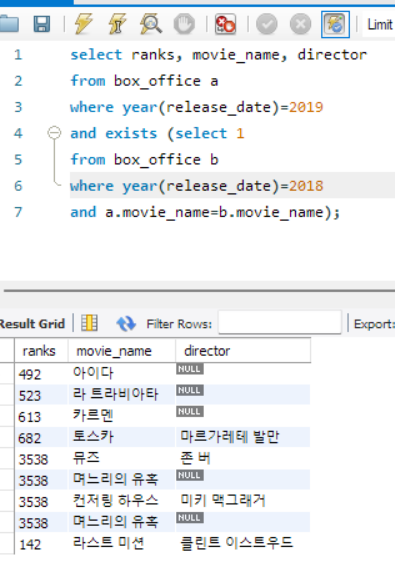
Task: Open the Limit rows dropdown
Action: (379, 25)
